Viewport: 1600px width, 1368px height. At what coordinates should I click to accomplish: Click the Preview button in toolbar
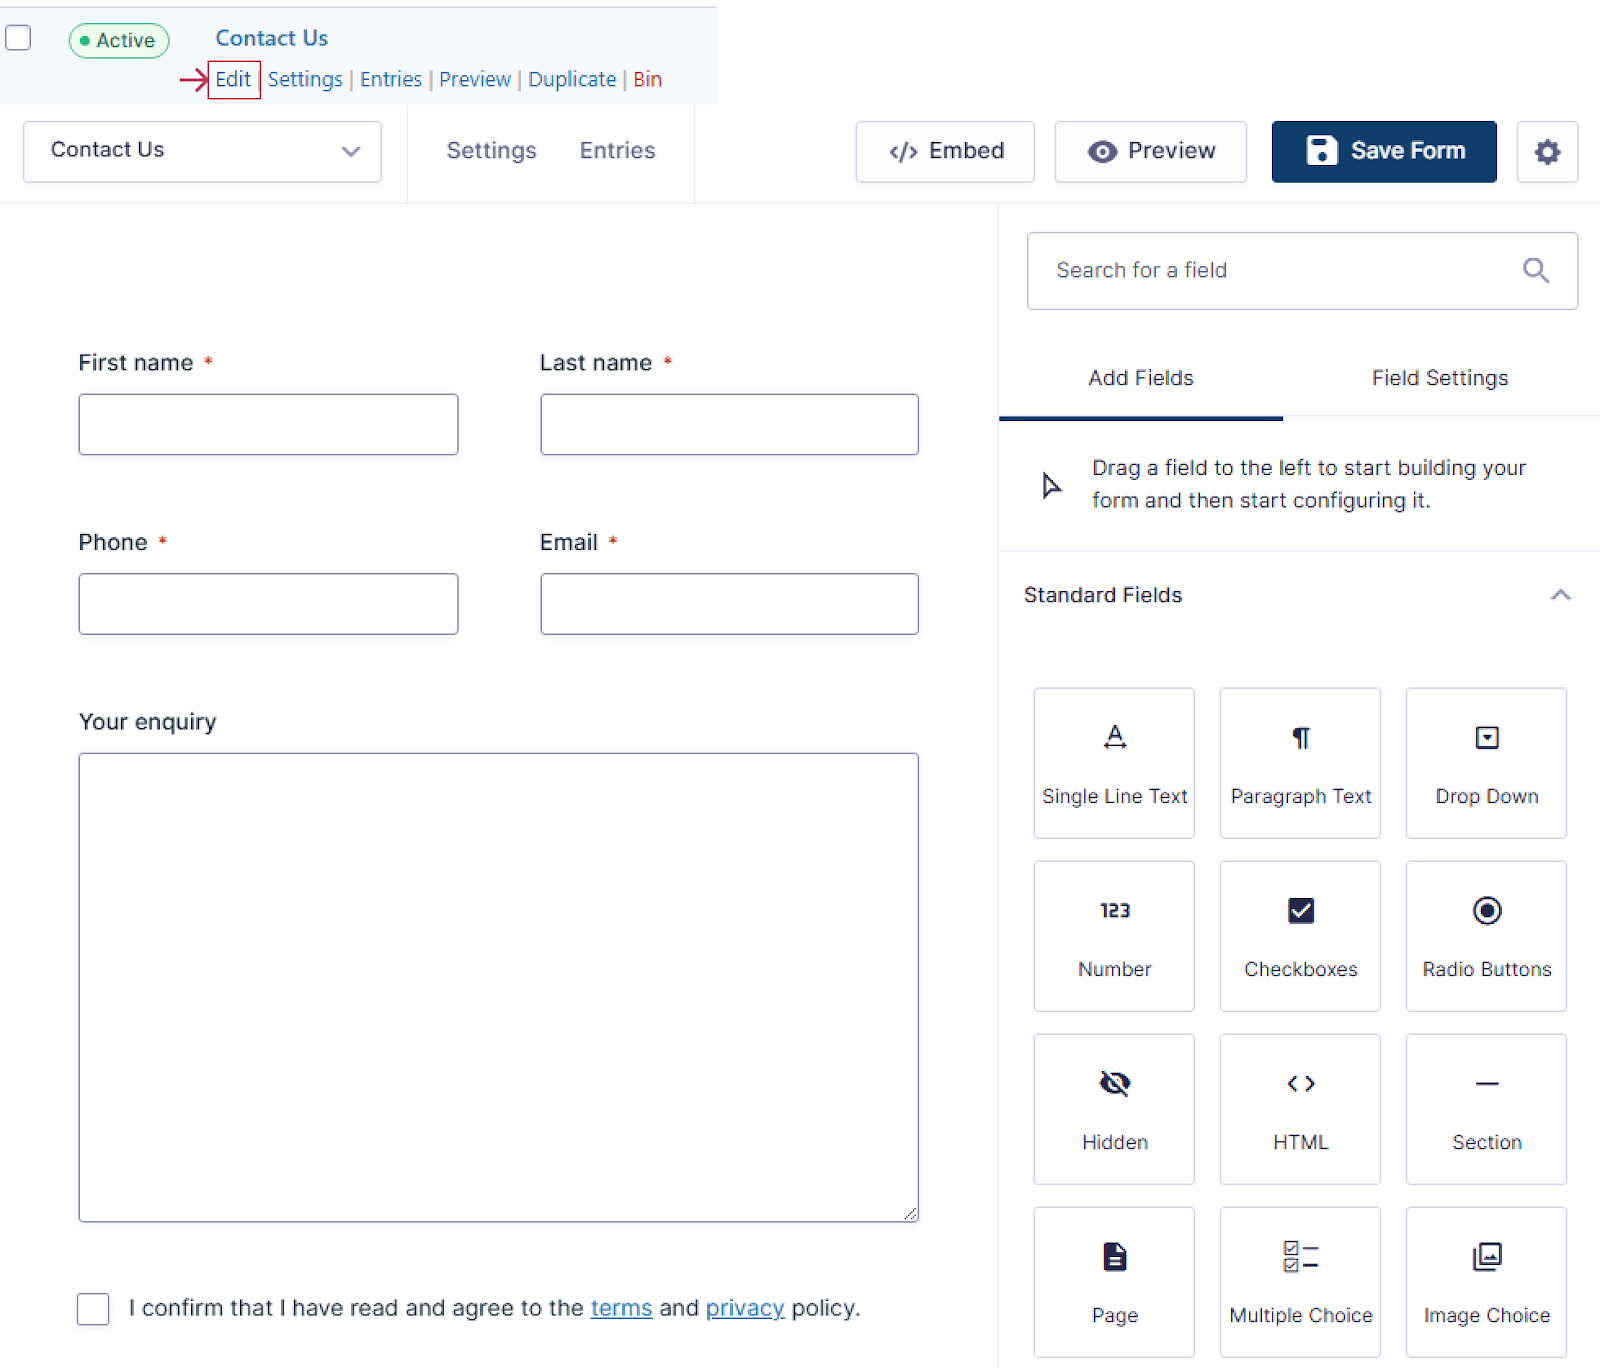pyautogui.click(x=1150, y=152)
